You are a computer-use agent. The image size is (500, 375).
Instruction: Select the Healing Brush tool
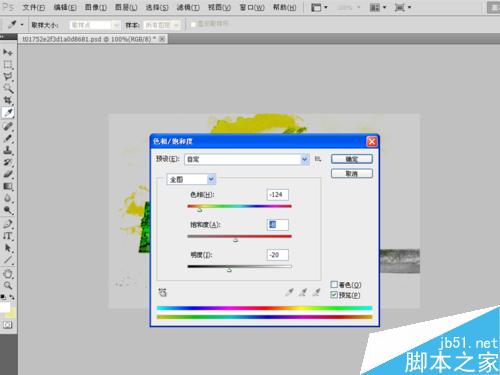click(x=8, y=126)
